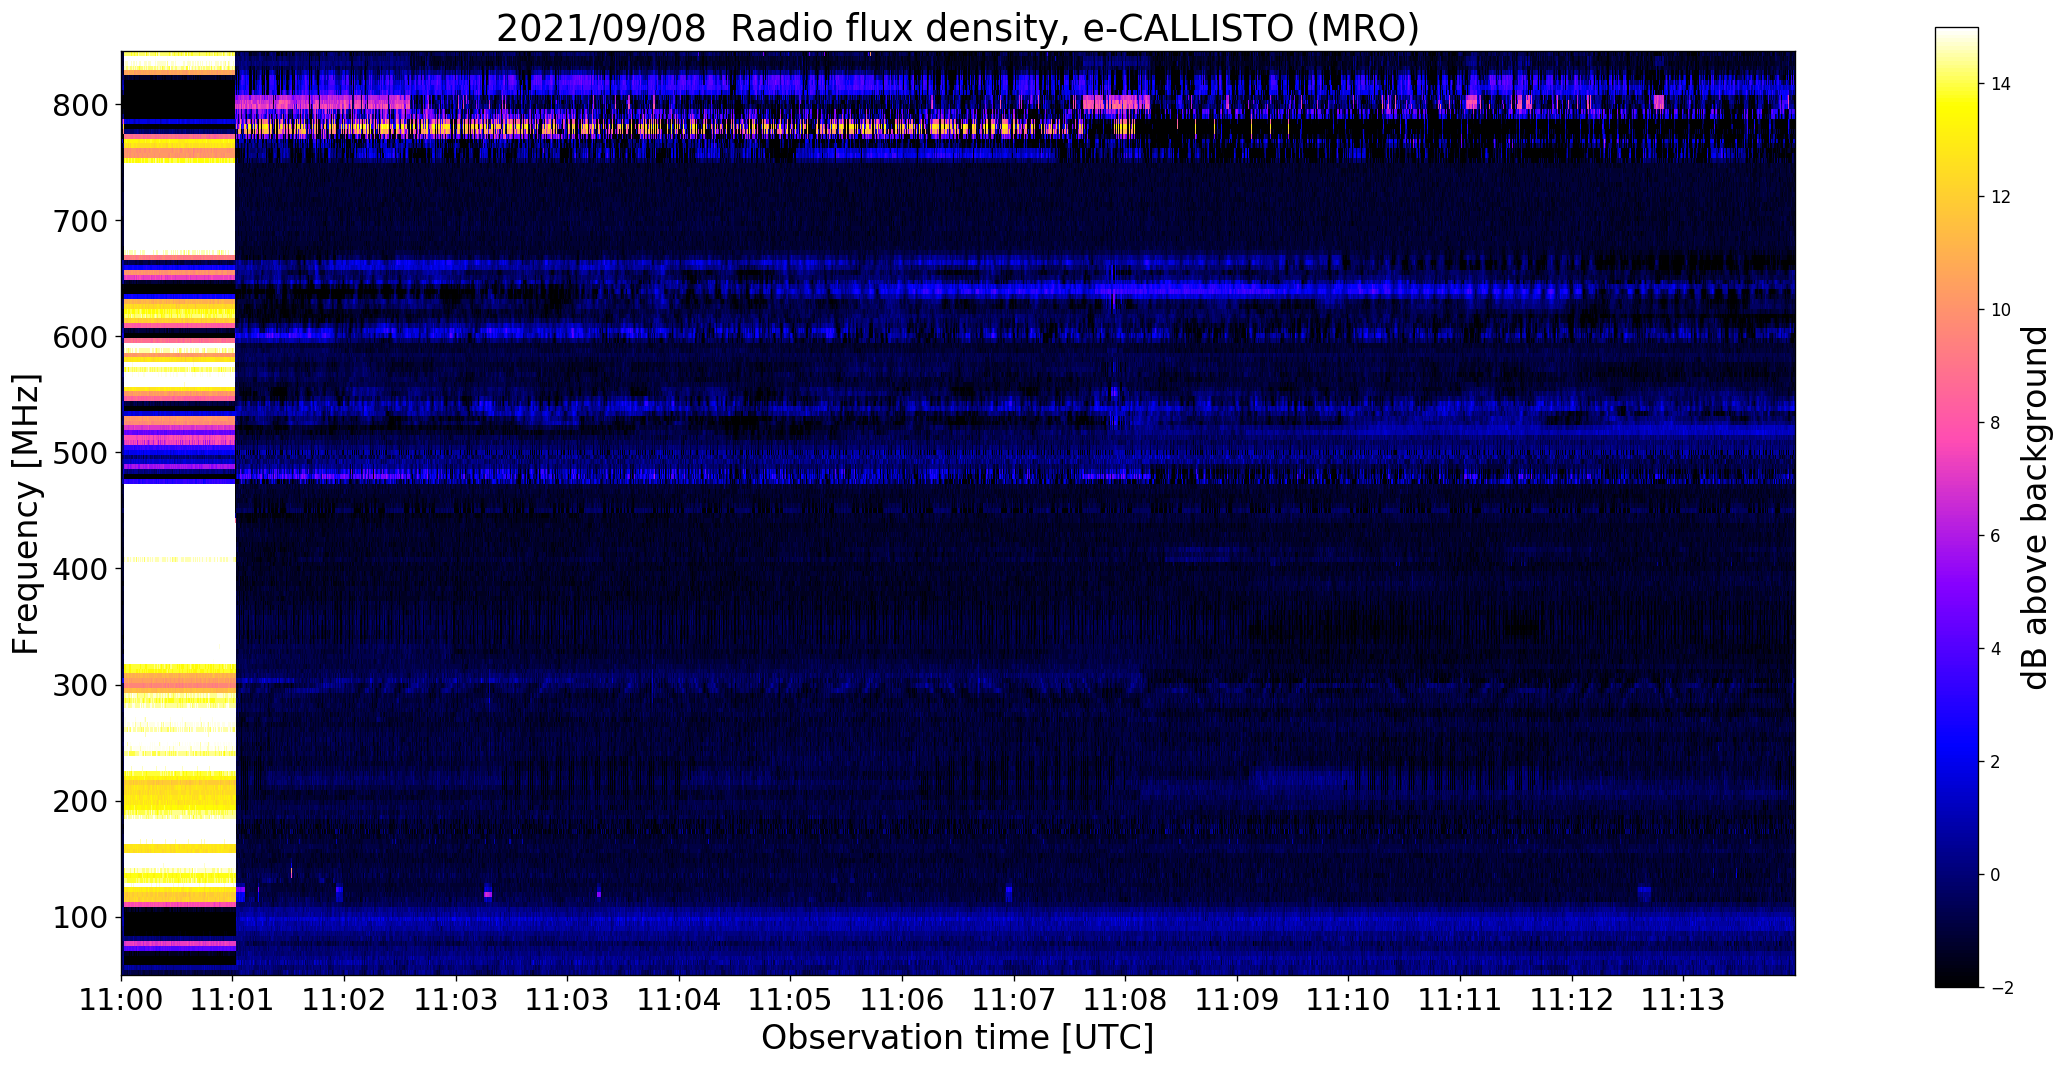Image resolution: width=2066 pixels, height=1067 pixels.
Task: Click the colorbar tick value 6
Action: coord(1996,536)
